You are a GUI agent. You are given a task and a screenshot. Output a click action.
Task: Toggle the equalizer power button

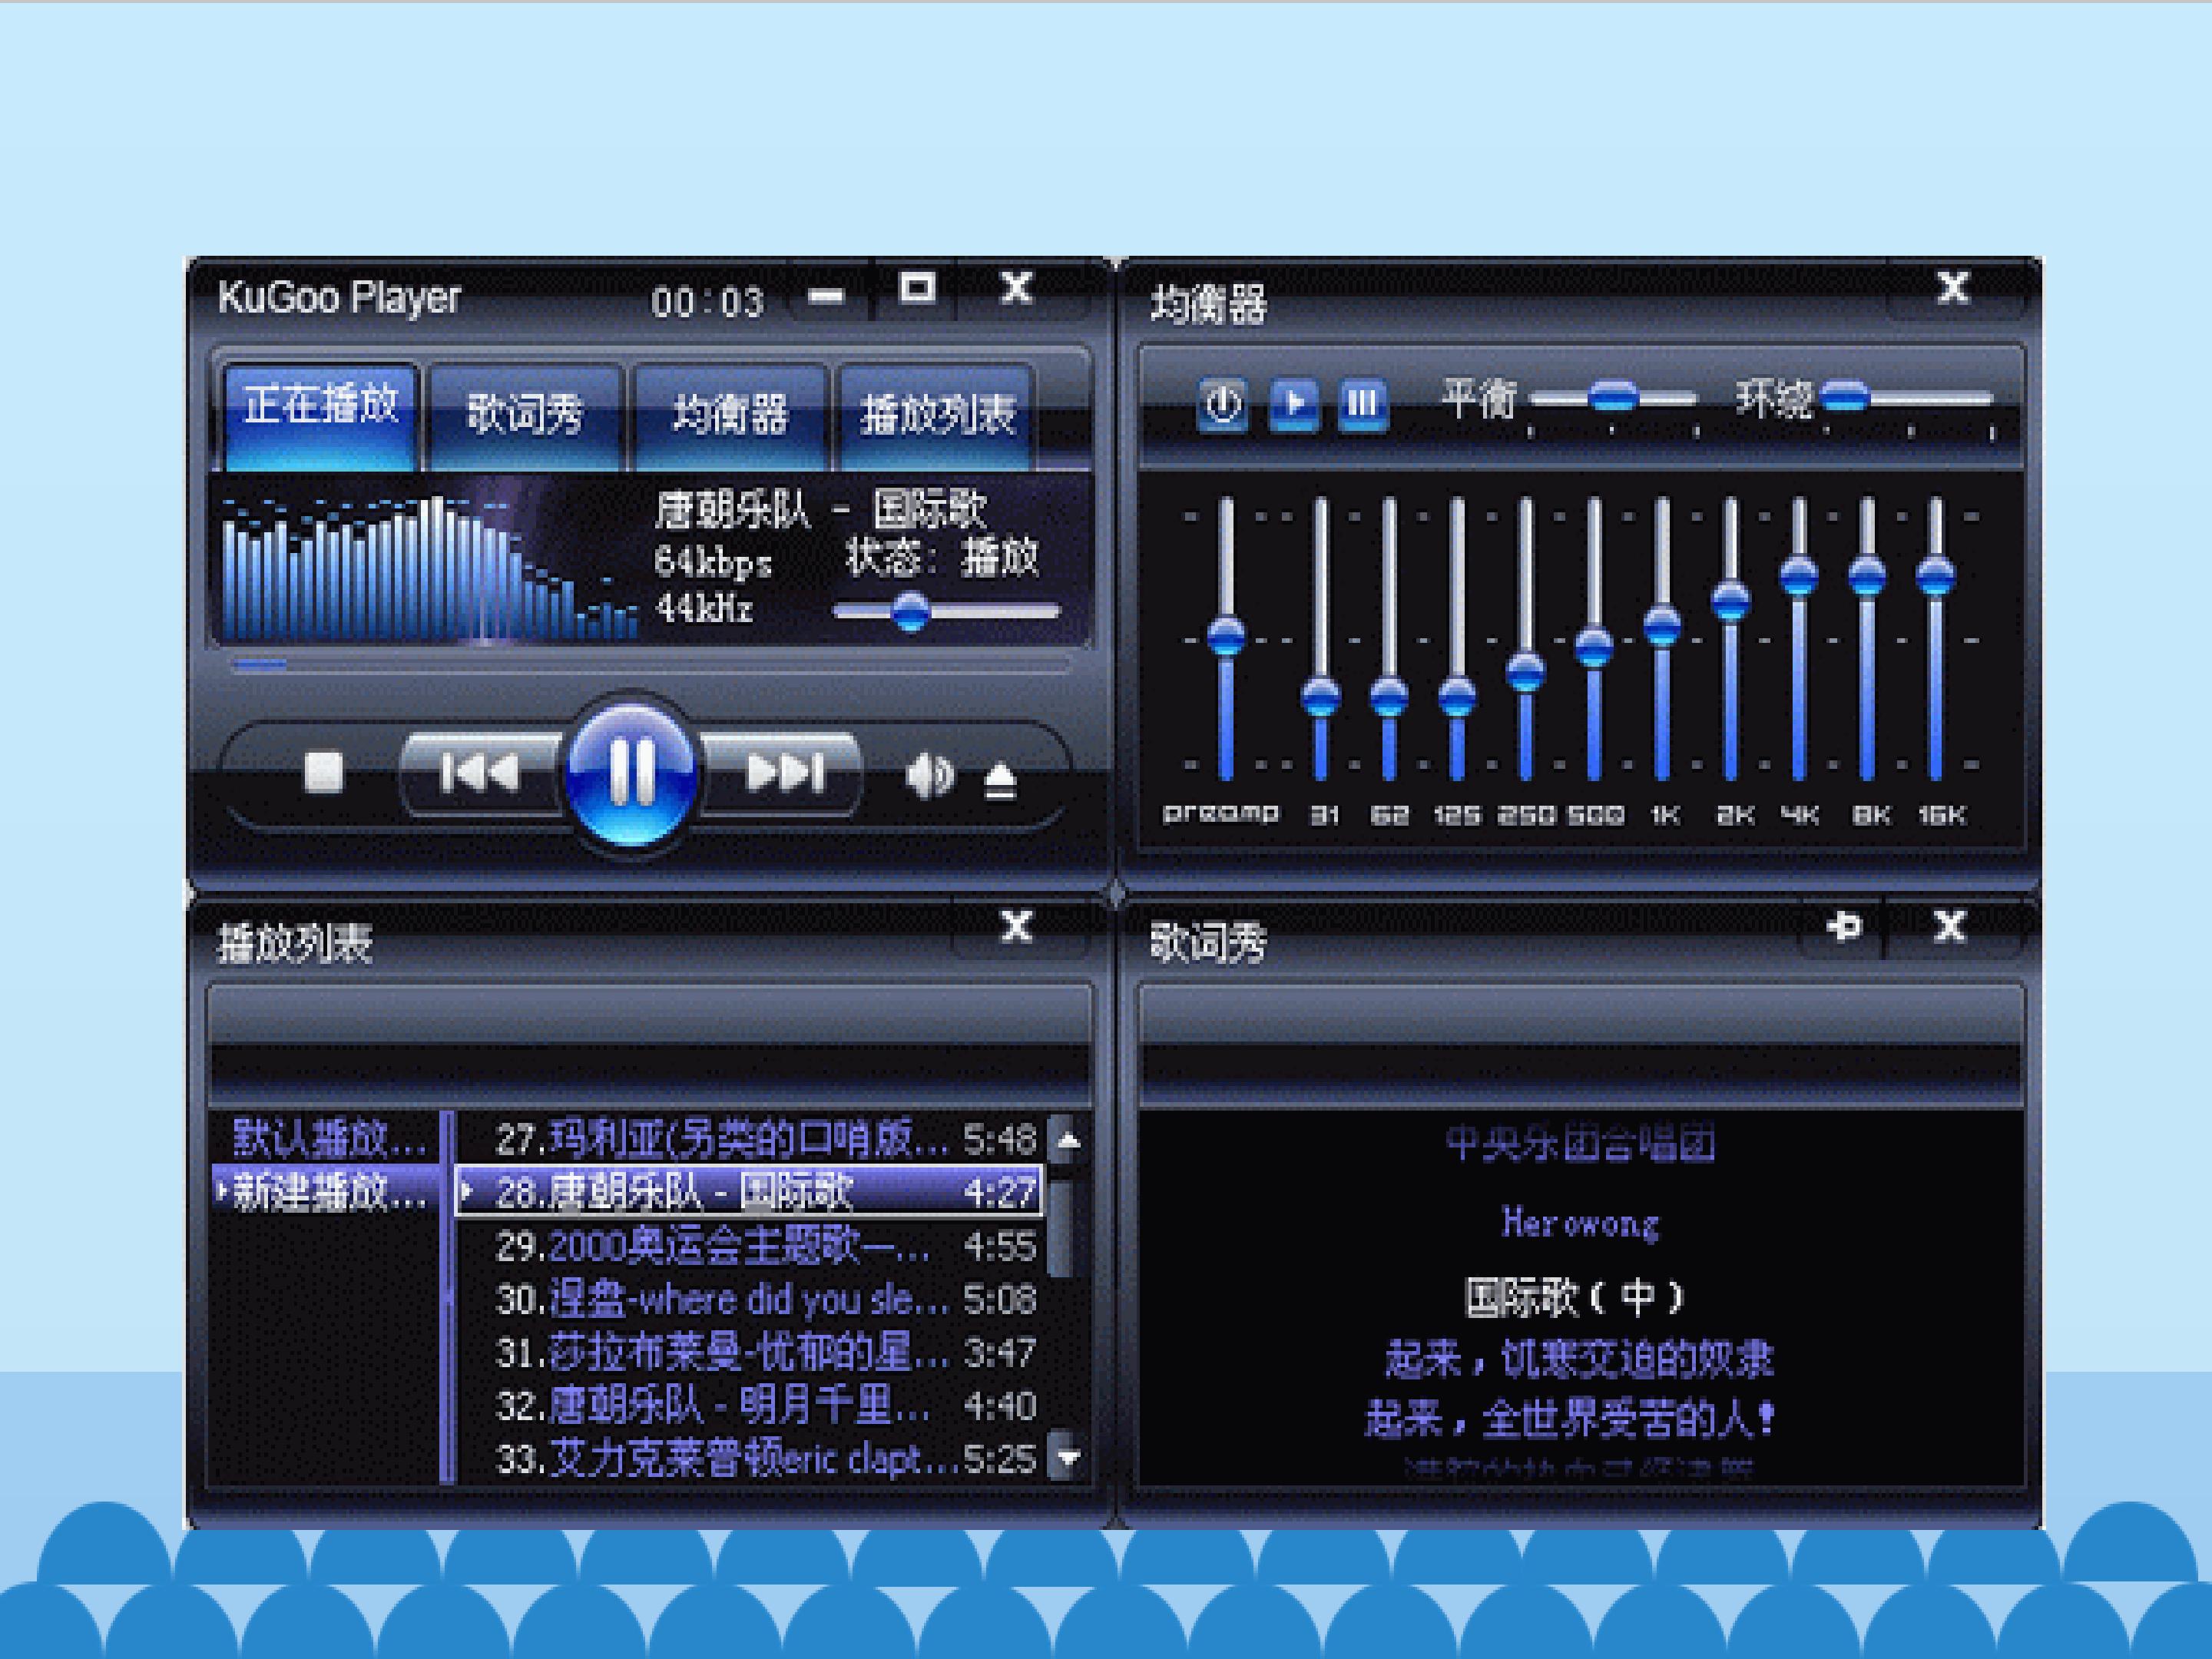[x=1222, y=404]
